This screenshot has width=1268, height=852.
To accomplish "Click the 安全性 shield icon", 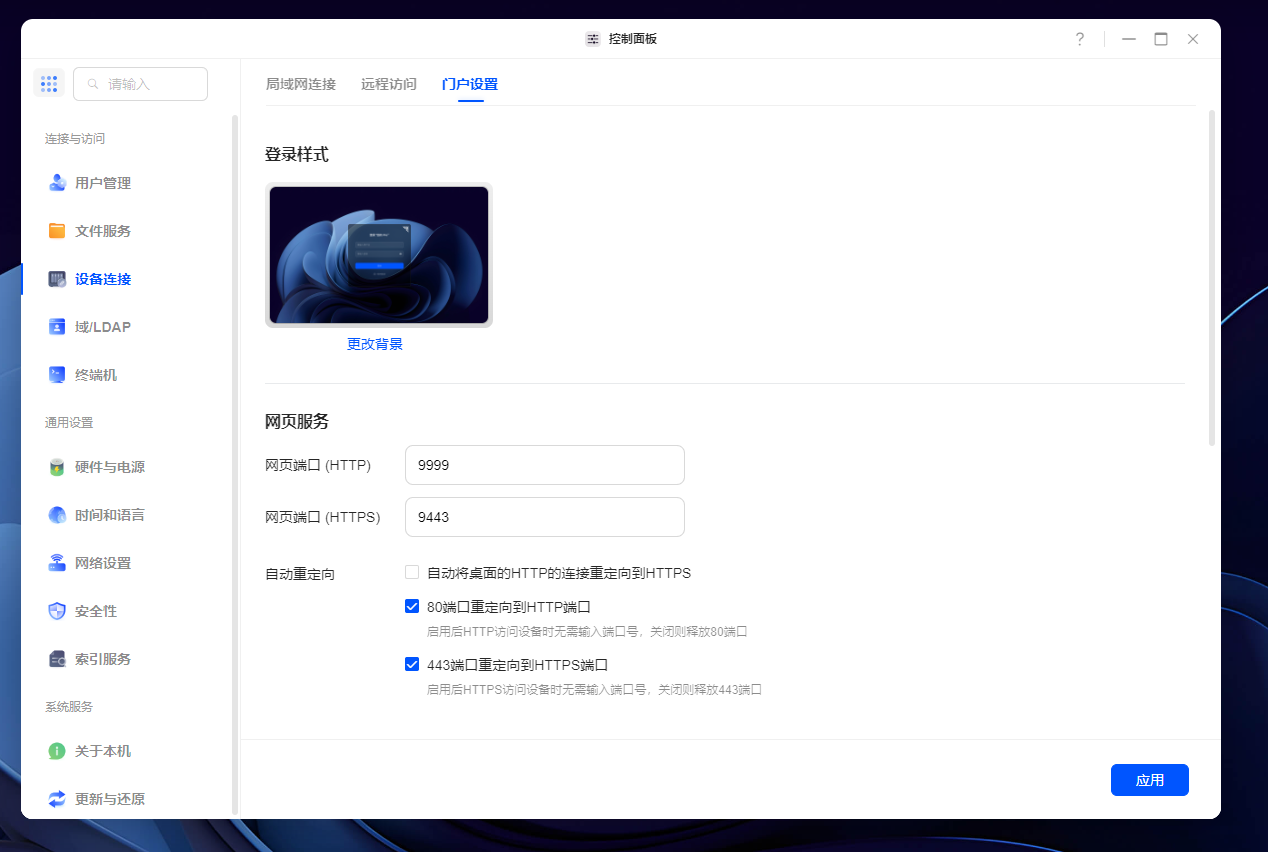I will 57,611.
